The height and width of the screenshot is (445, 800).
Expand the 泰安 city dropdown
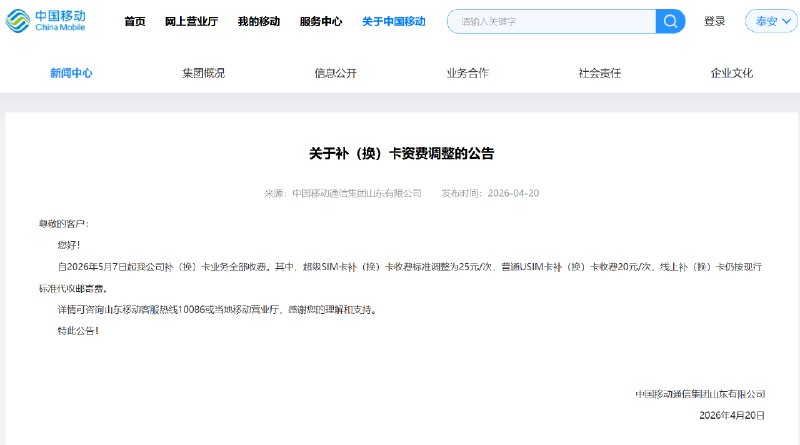(x=771, y=21)
